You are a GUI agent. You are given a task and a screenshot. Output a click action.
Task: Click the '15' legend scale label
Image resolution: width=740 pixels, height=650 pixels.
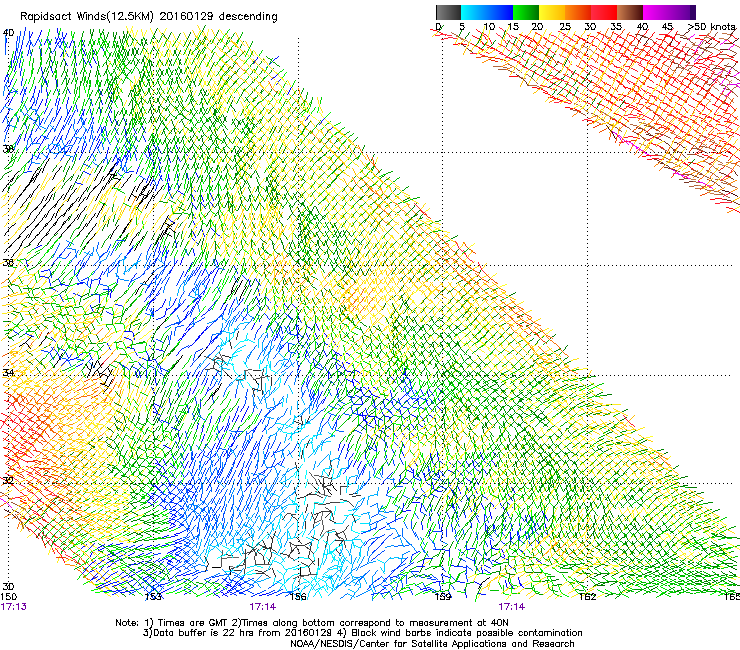pos(513,26)
